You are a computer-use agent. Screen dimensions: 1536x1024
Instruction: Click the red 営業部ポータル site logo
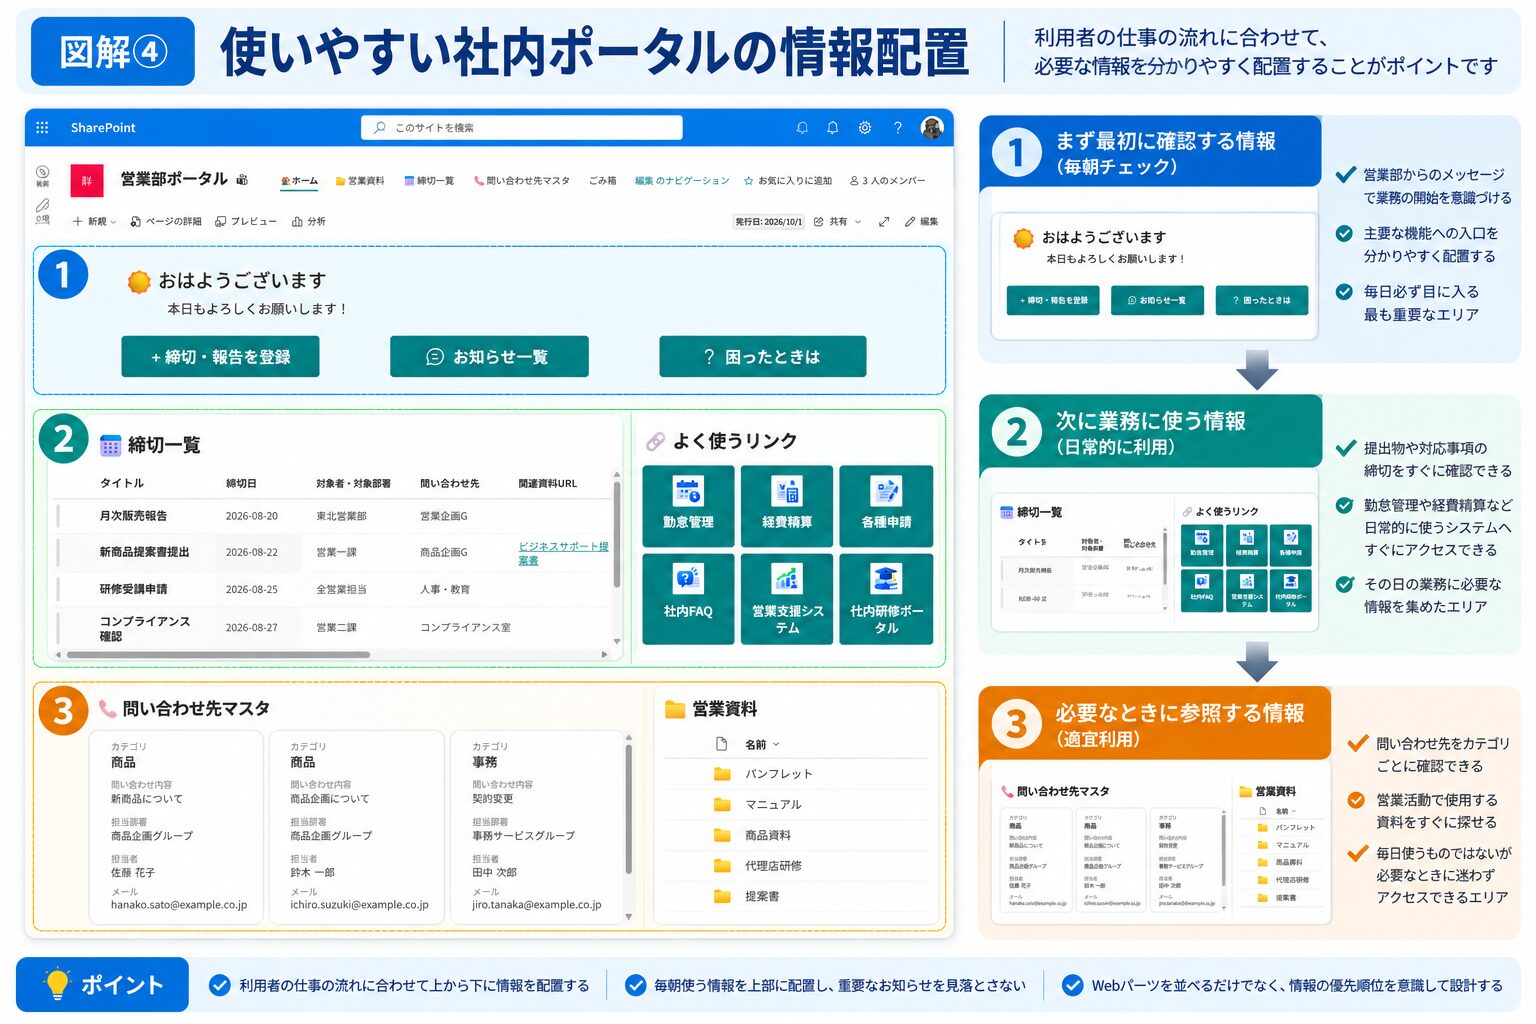pos(87,181)
